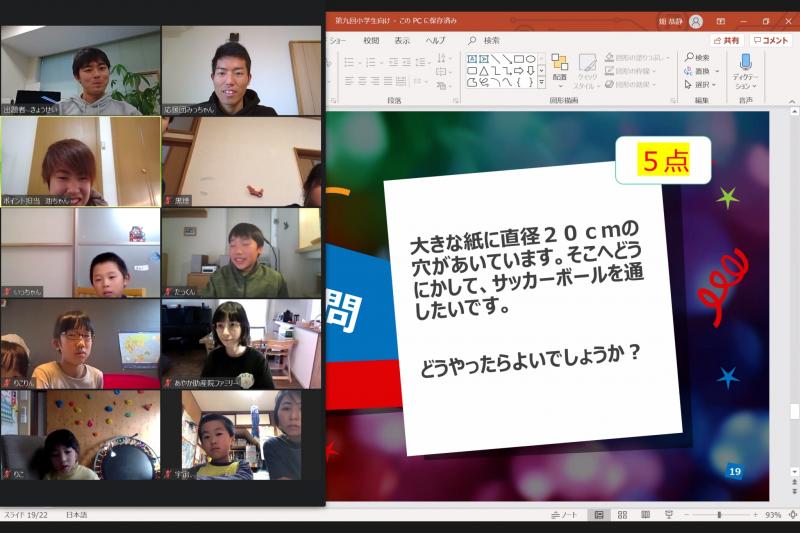Screen dimensions: 800x533
Task: Open the user account profile icon
Action: click(696, 21)
